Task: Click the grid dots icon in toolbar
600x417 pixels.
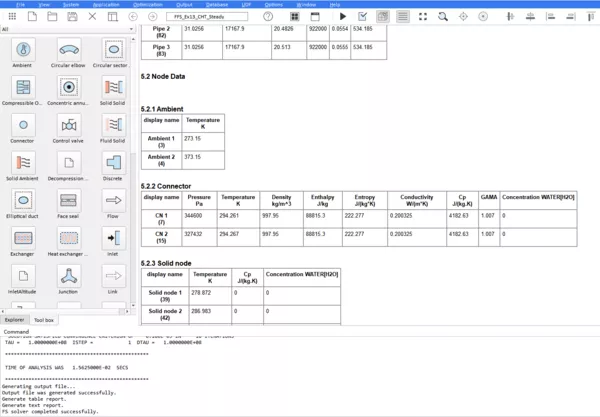Action: coord(12,16)
